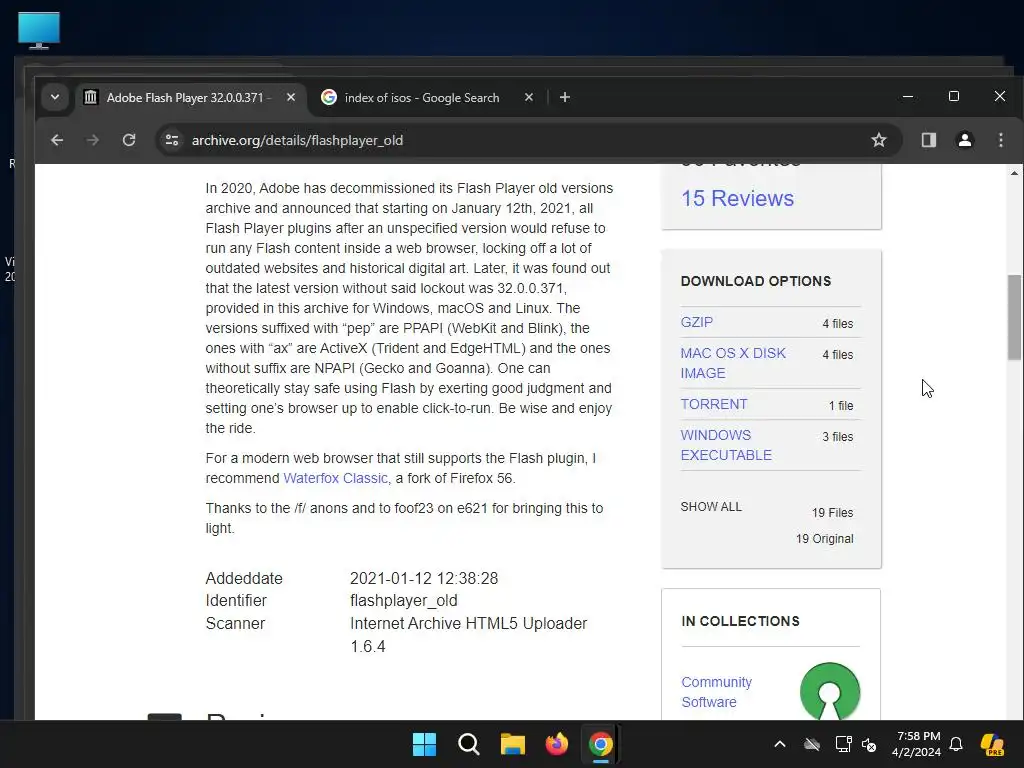Open the Windows Start menu
This screenshot has height=768, width=1024.
pyautogui.click(x=424, y=744)
